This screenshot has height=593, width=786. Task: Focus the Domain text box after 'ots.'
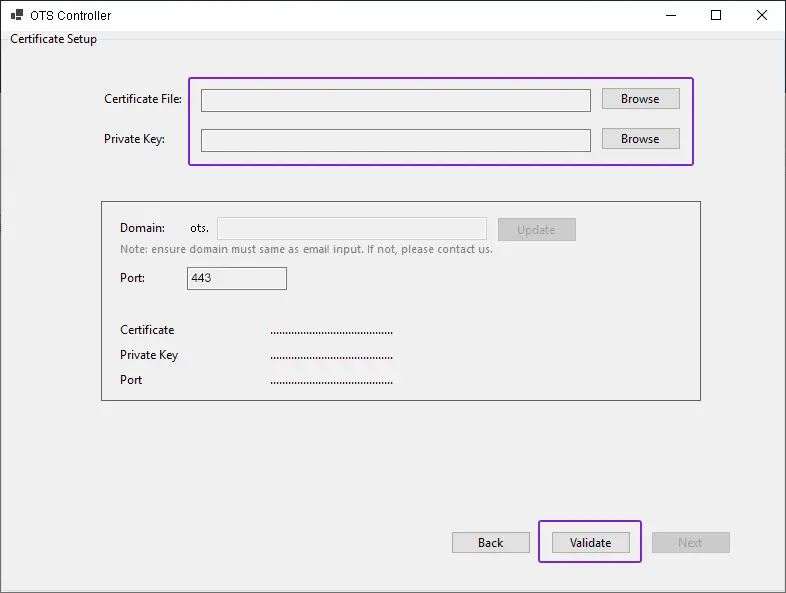(x=351, y=229)
